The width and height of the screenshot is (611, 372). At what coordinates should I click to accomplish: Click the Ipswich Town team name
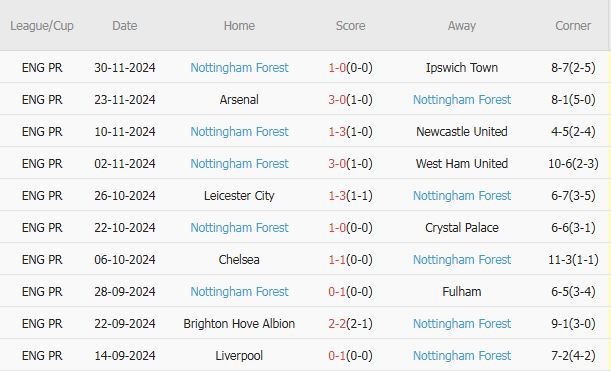(462, 68)
